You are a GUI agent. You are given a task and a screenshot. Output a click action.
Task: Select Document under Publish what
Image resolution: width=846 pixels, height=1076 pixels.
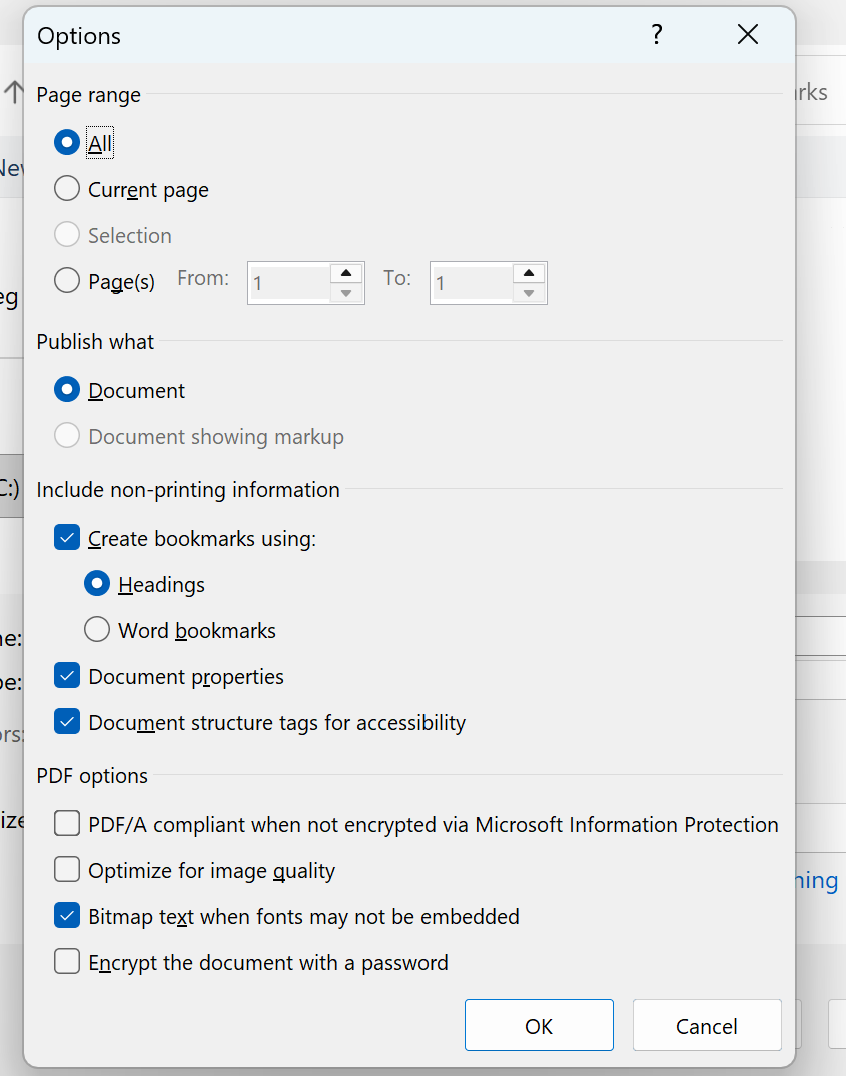coord(67,390)
